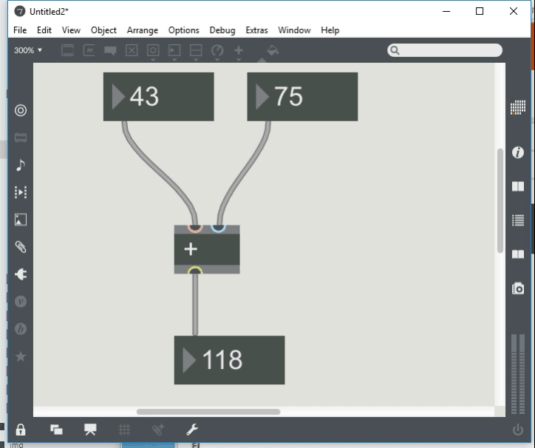This screenshot has height=448, width=535.
Task: Toggle the patcher lock at bottom left
Action: click(x=20, y=430)
